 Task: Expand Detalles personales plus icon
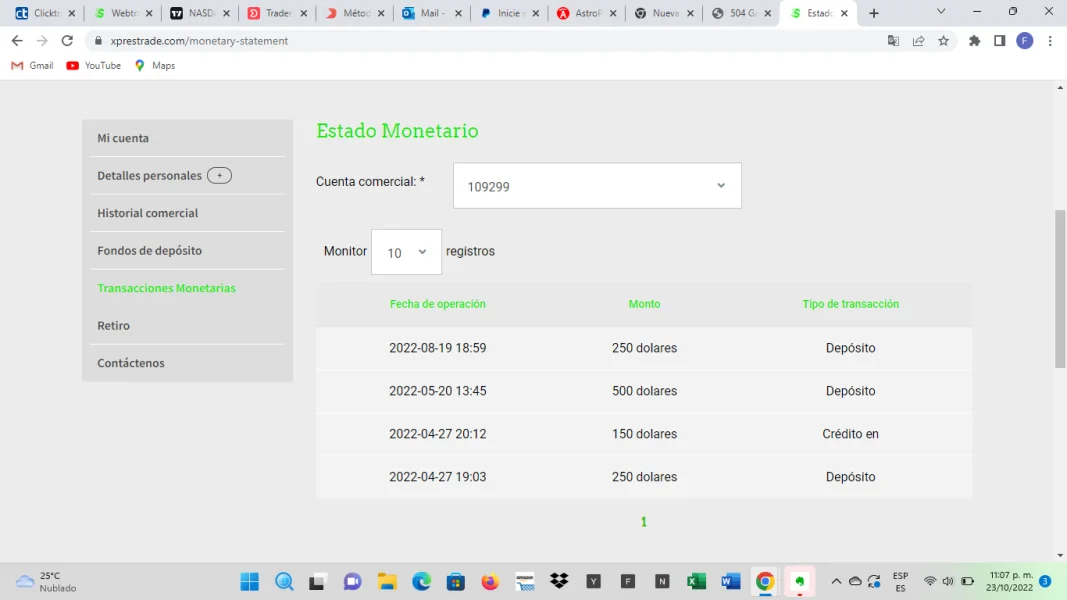(x=219, y=176)
